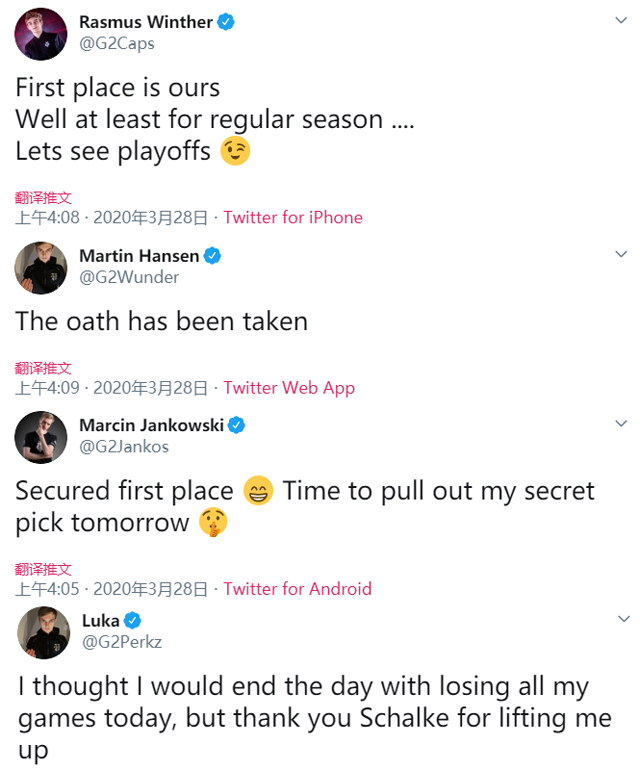
Task: Click Rasmus Winther's profile avatar
Action: tap(41, 33)
